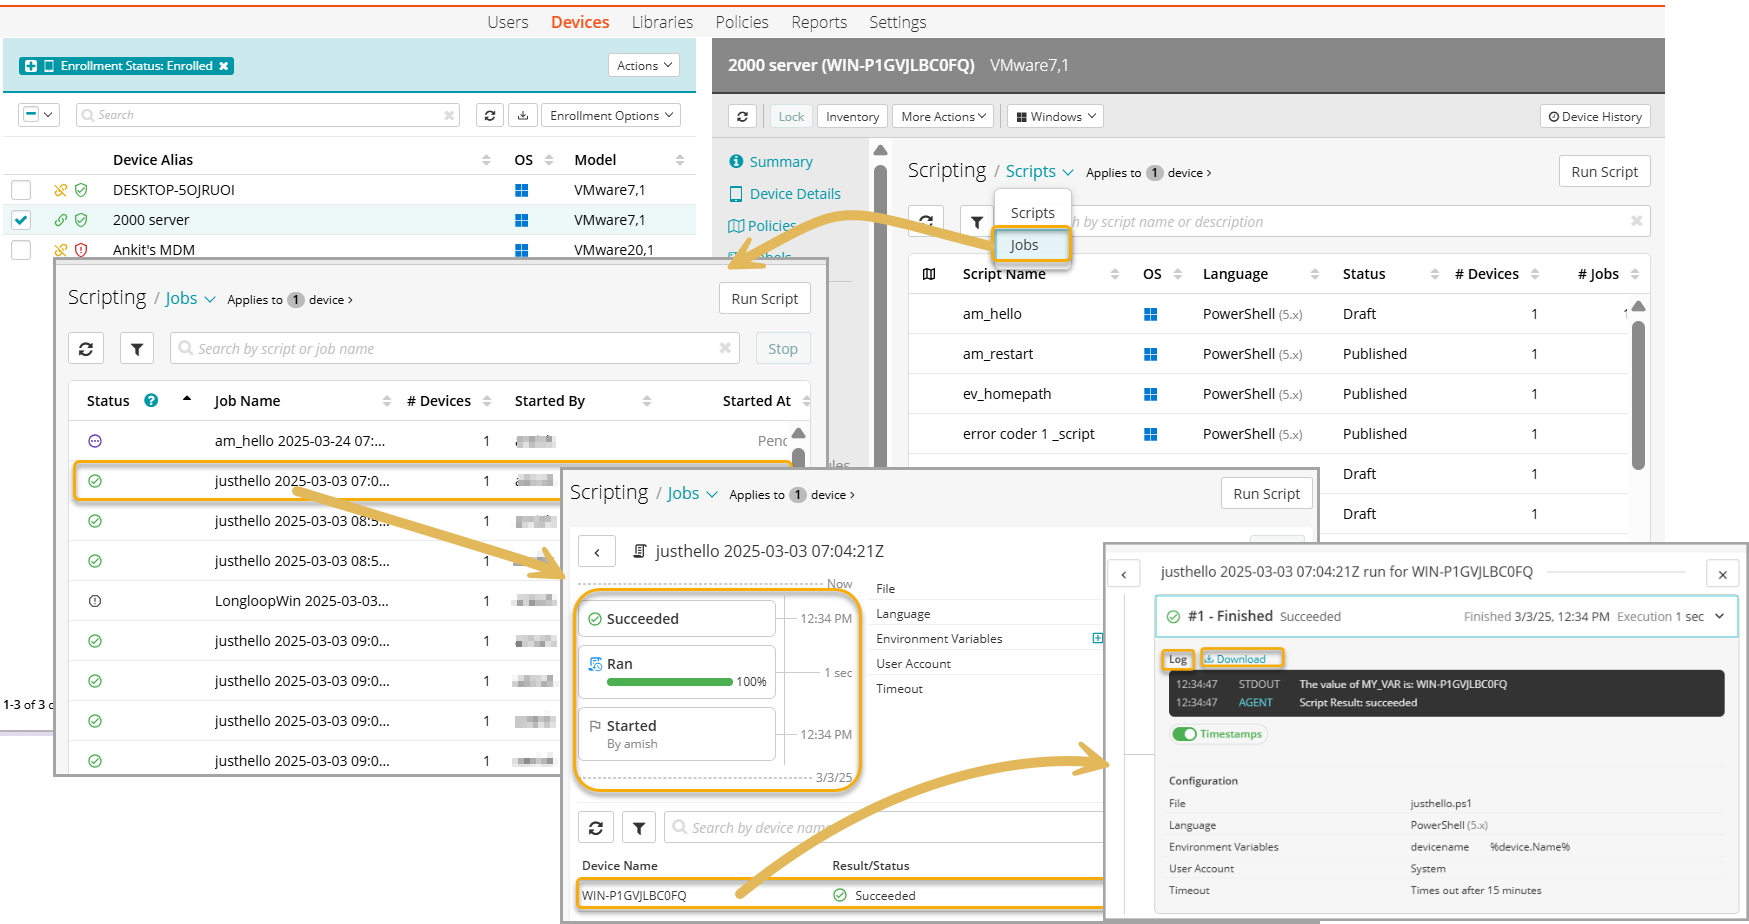Refresh the device list in left panel
The image size is (1749, 924).
(489, 116)
